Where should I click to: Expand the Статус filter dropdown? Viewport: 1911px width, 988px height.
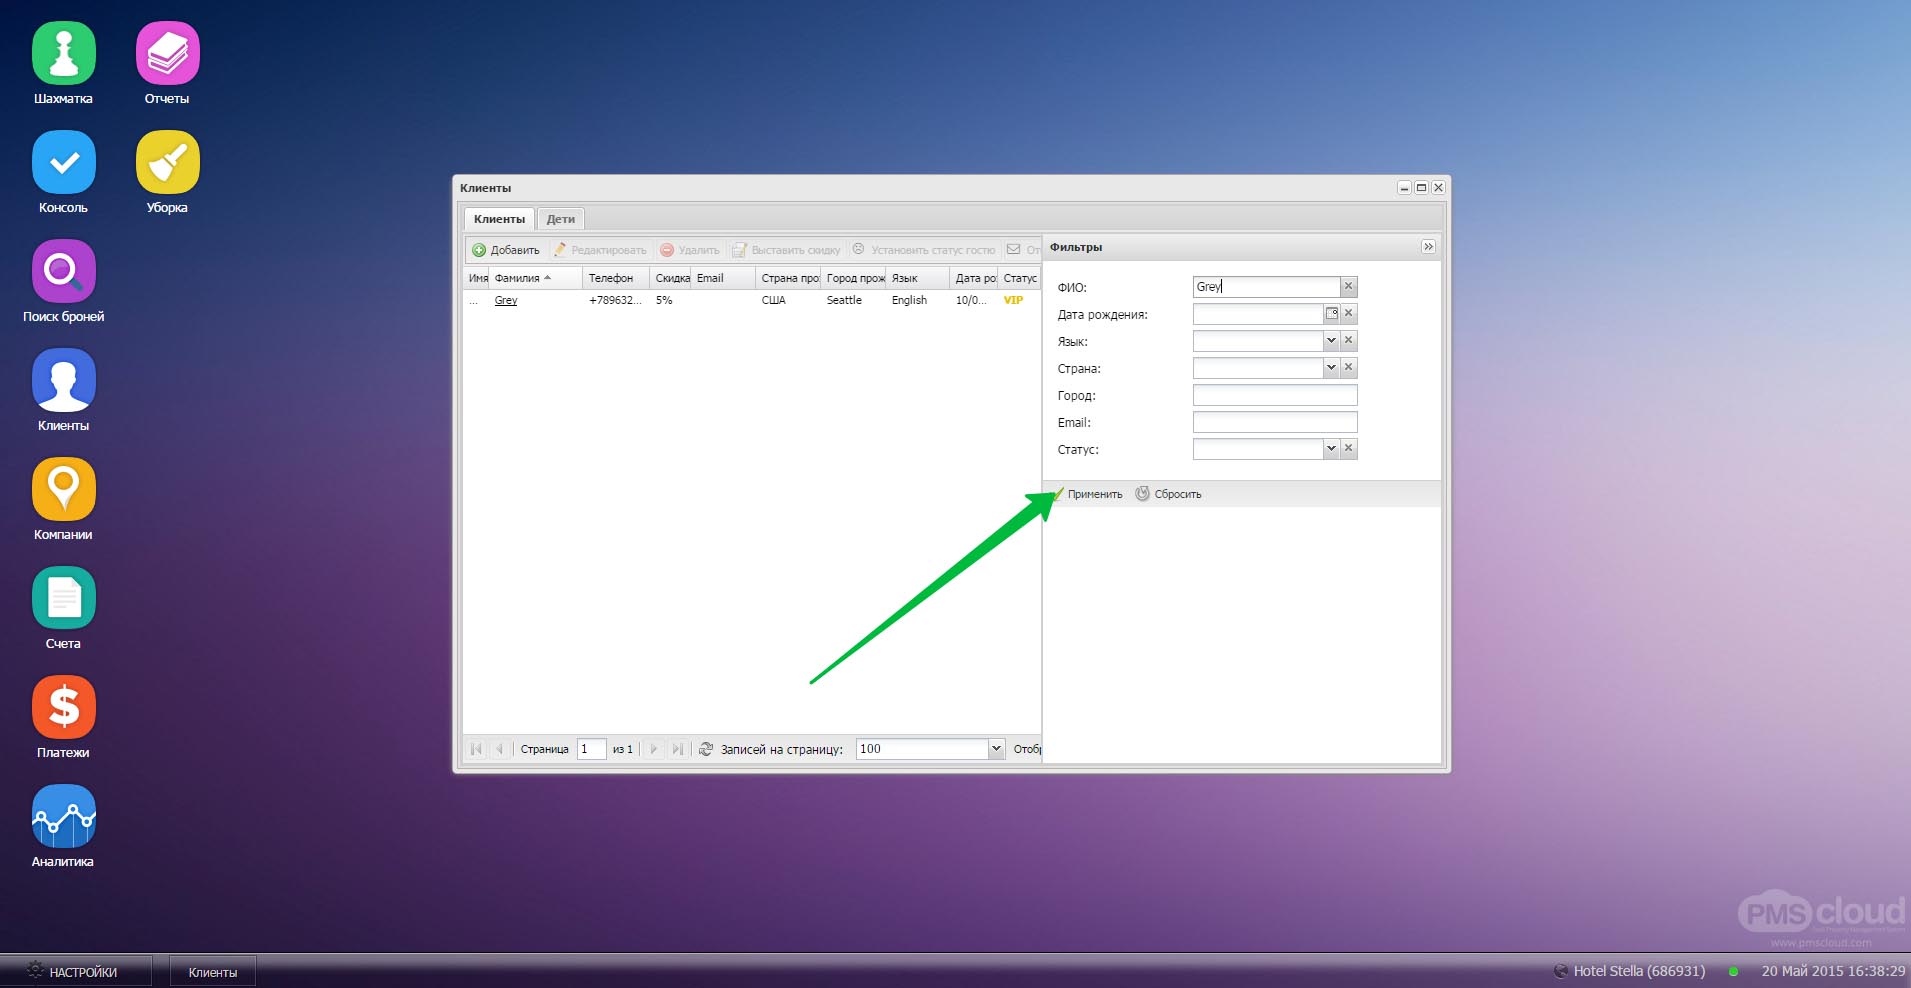tap(1331, 449)
